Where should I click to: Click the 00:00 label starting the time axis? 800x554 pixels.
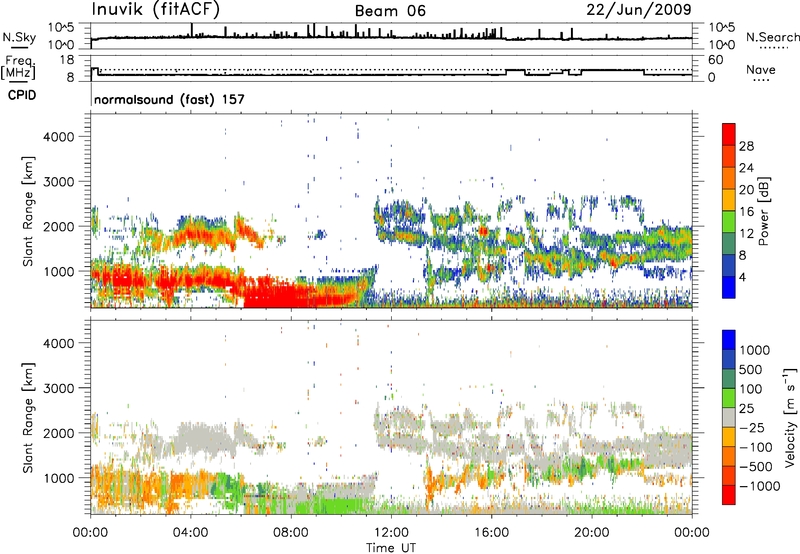click(x=90, y=533)
